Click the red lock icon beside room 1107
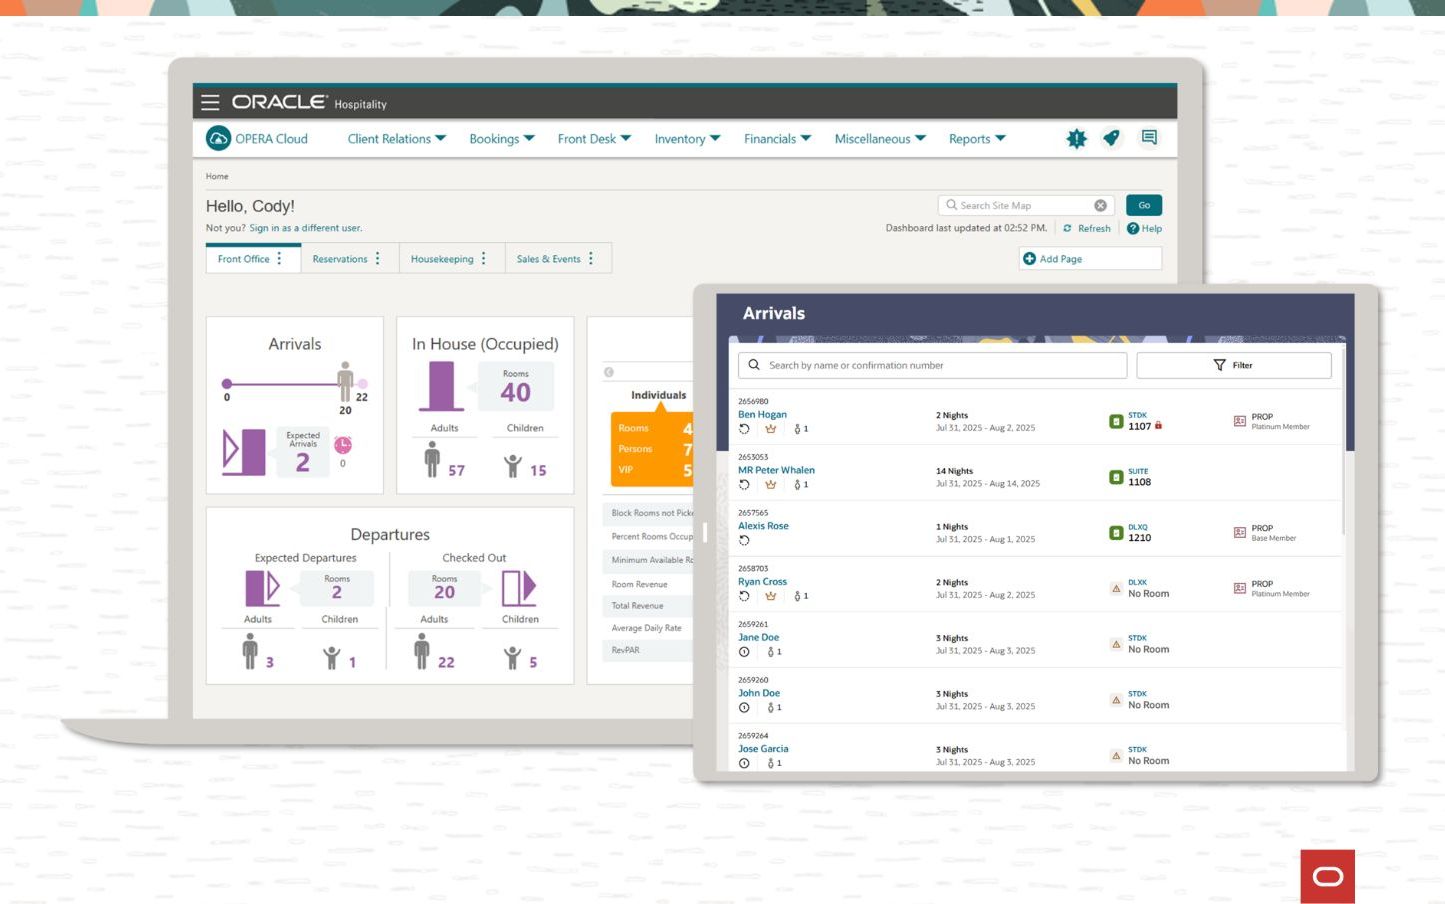 (x=1159, y=425)
